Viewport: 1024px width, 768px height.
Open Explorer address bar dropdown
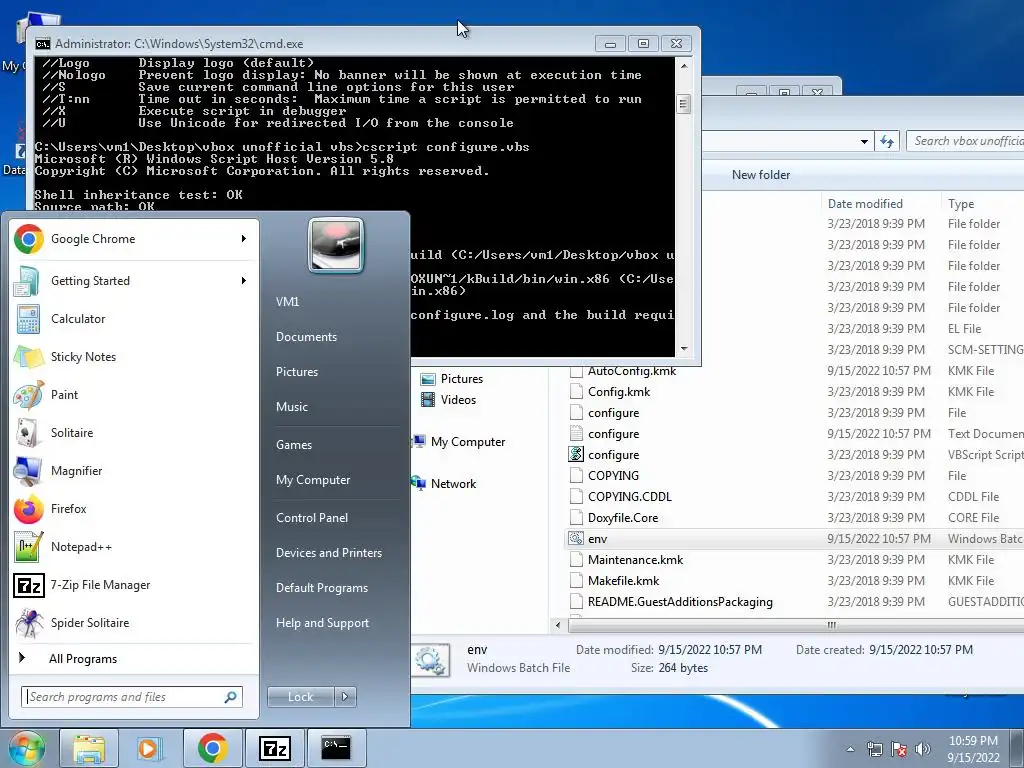pos(864,141)
